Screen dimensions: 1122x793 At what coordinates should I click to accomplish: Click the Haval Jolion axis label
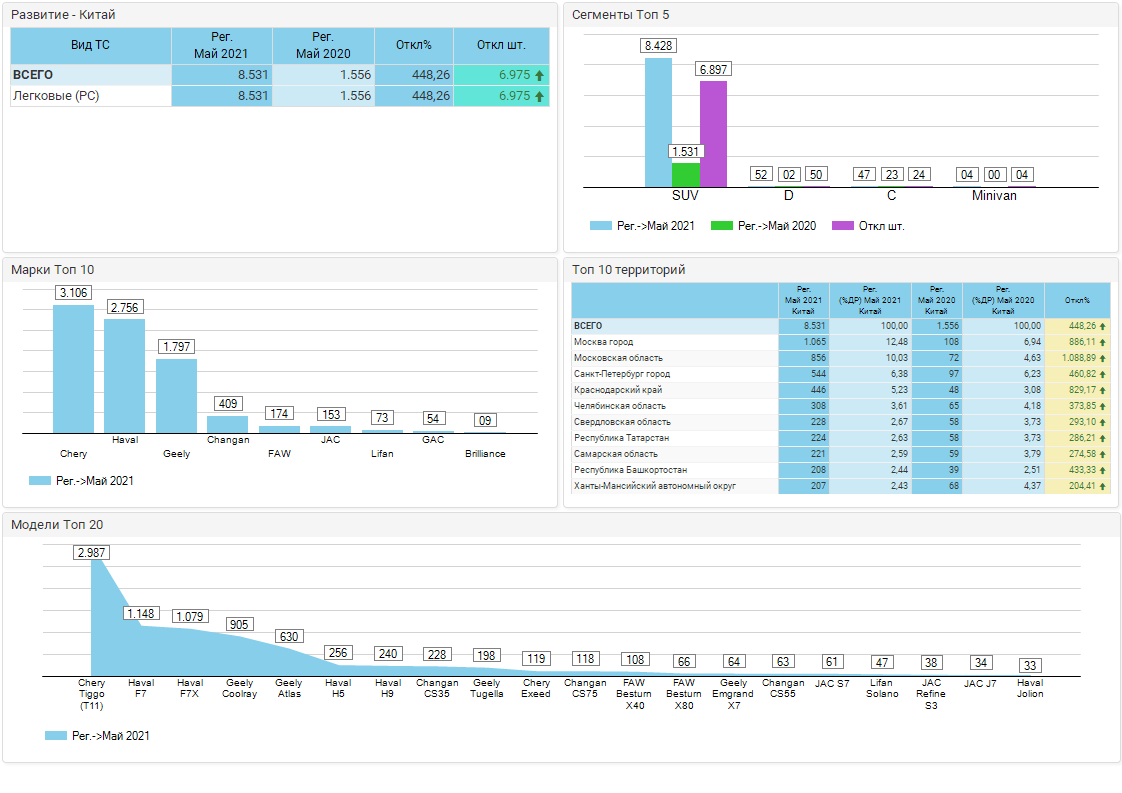tap(1030, 689)
